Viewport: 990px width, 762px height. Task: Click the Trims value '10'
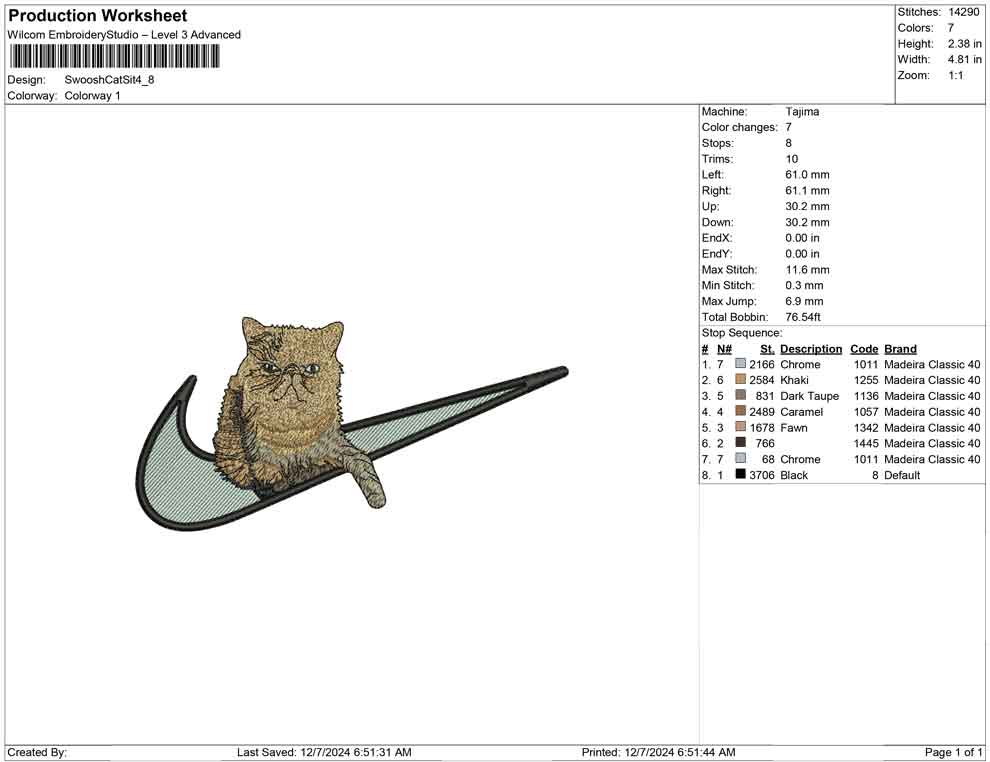tap(792, 159)
